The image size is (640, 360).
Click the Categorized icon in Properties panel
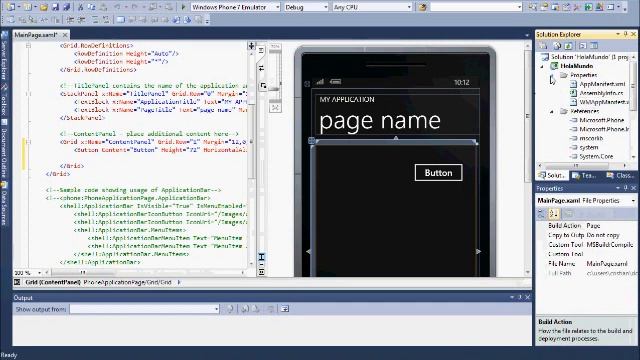pyautogui.click(x=542, y=213)
